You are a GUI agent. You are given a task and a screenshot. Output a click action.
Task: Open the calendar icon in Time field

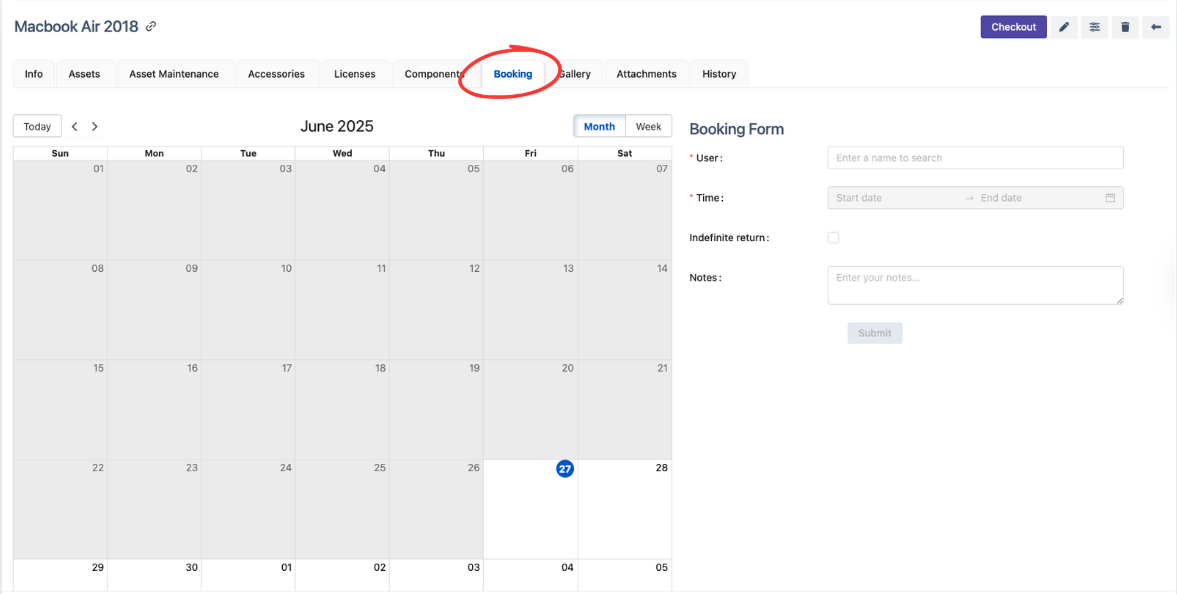pyautogui.click(x=1110, y=198)
